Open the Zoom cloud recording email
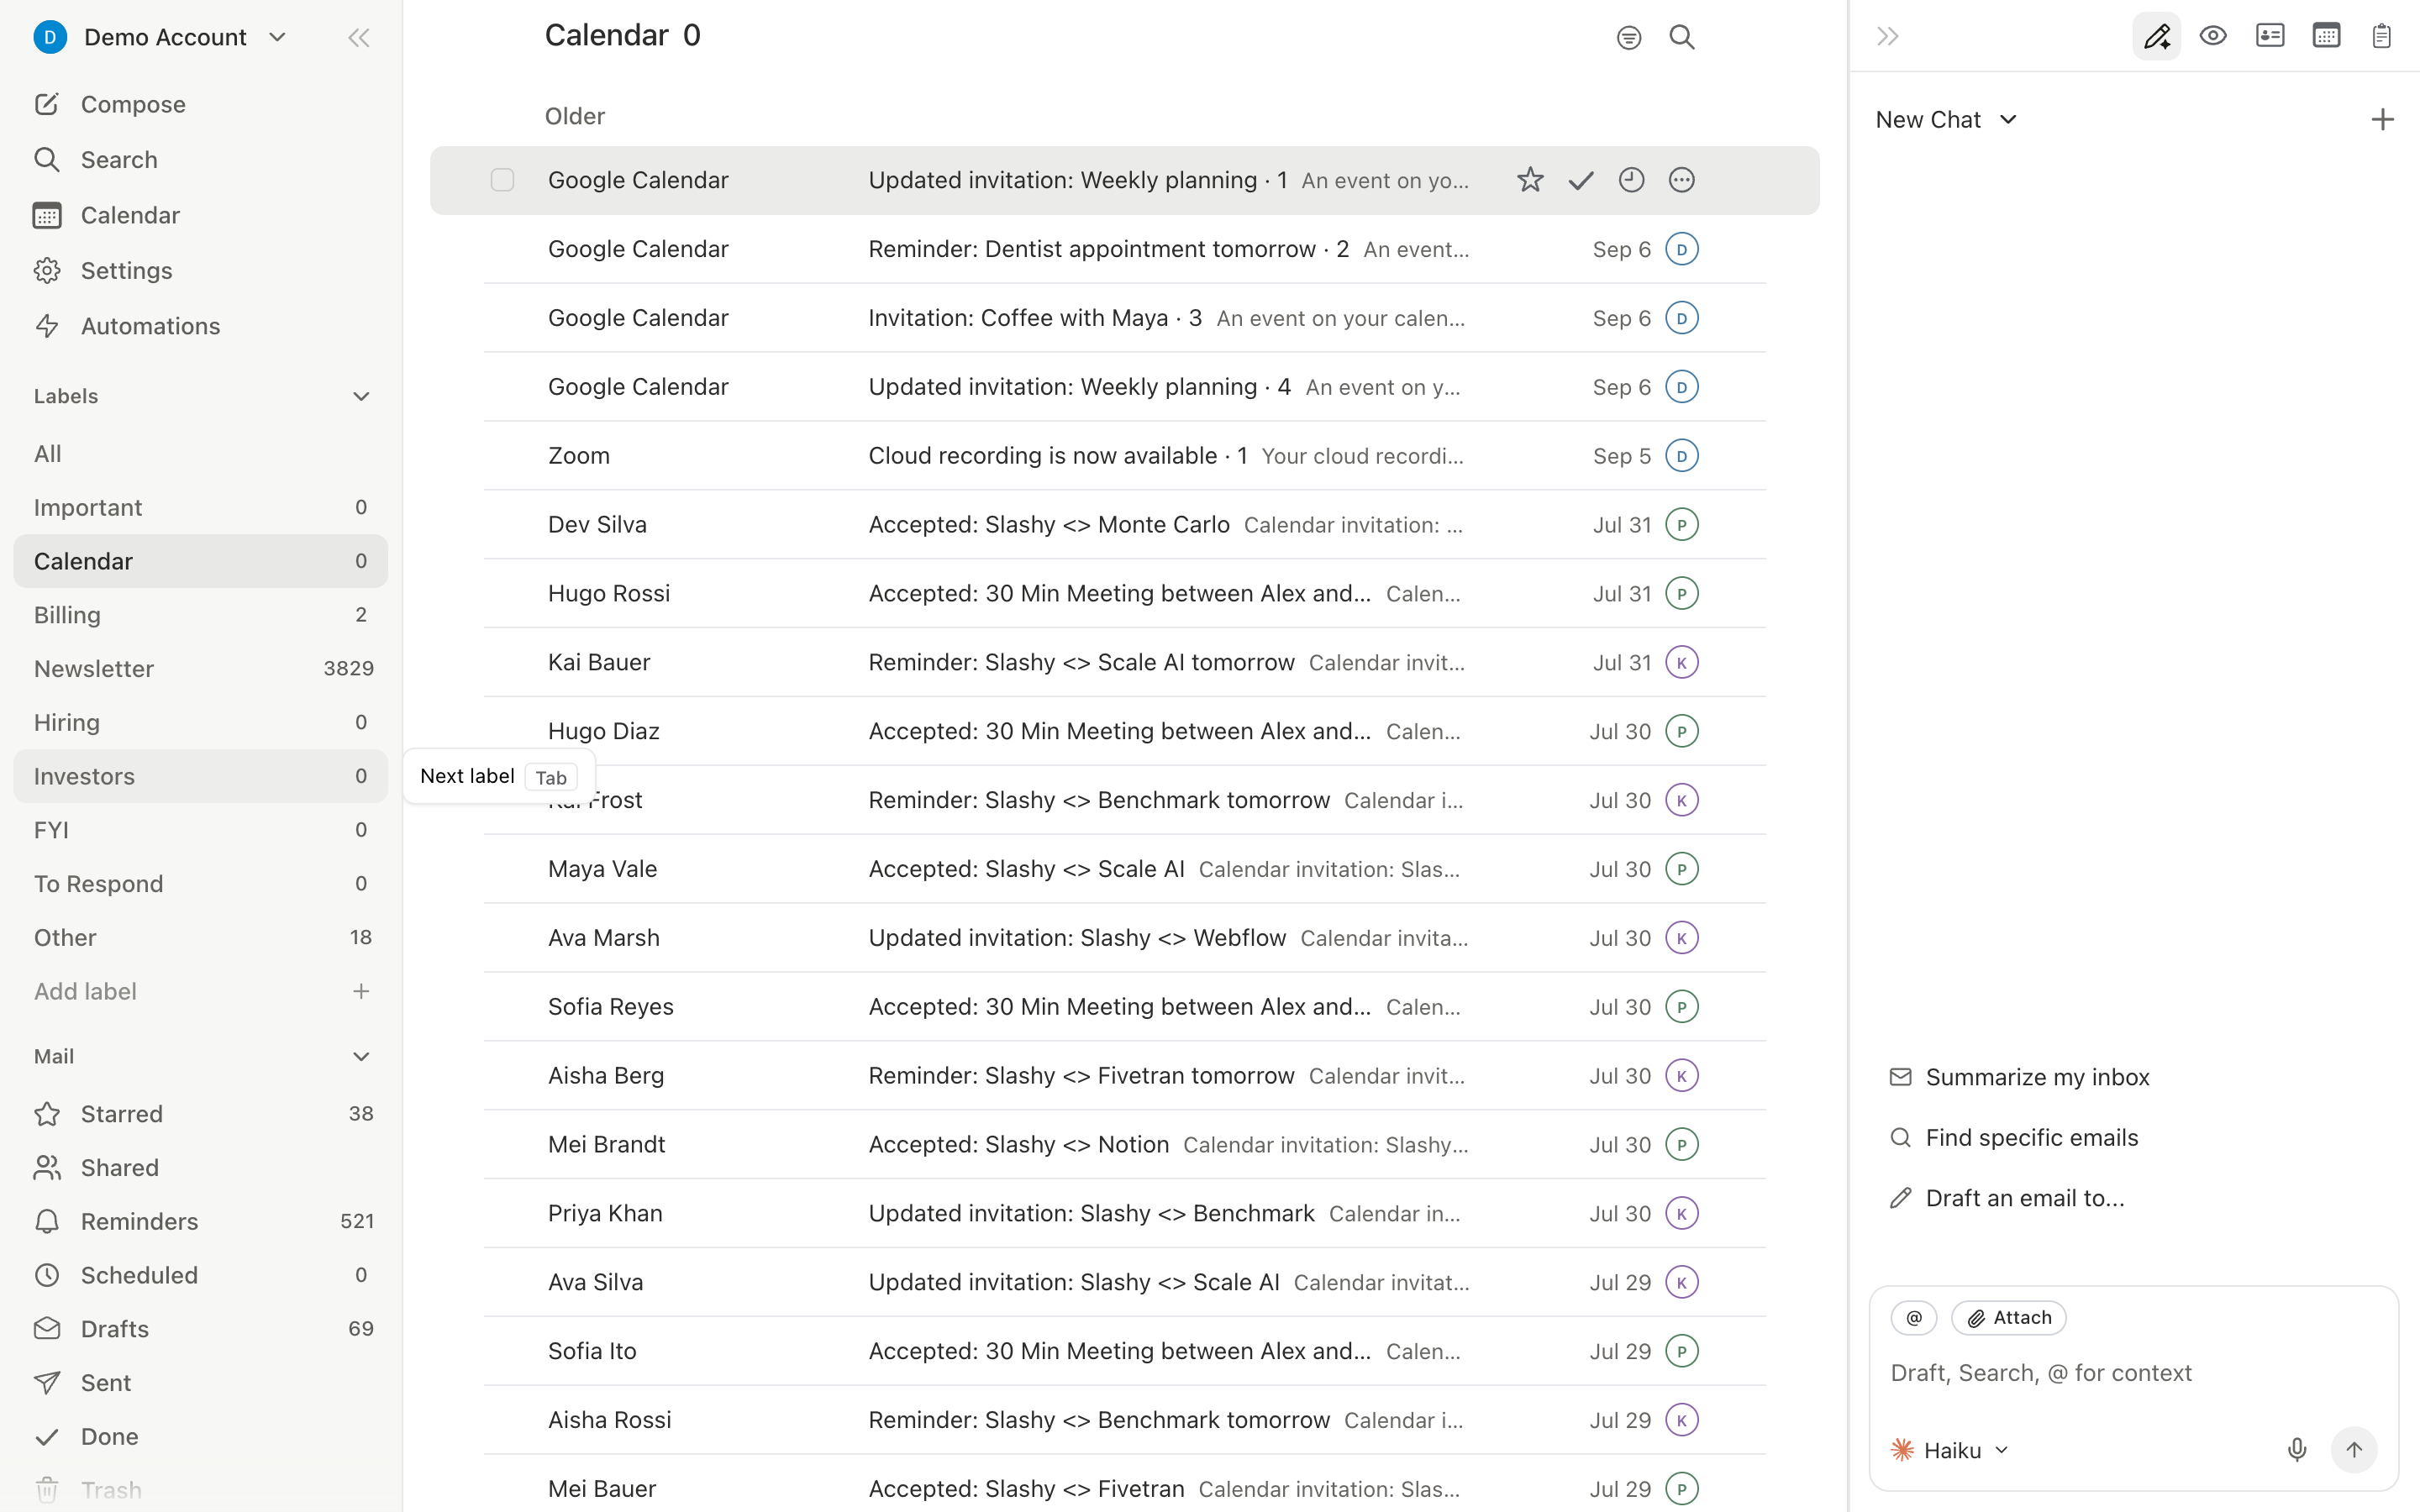2420x1512 pixels. [x=1124, y=456]
